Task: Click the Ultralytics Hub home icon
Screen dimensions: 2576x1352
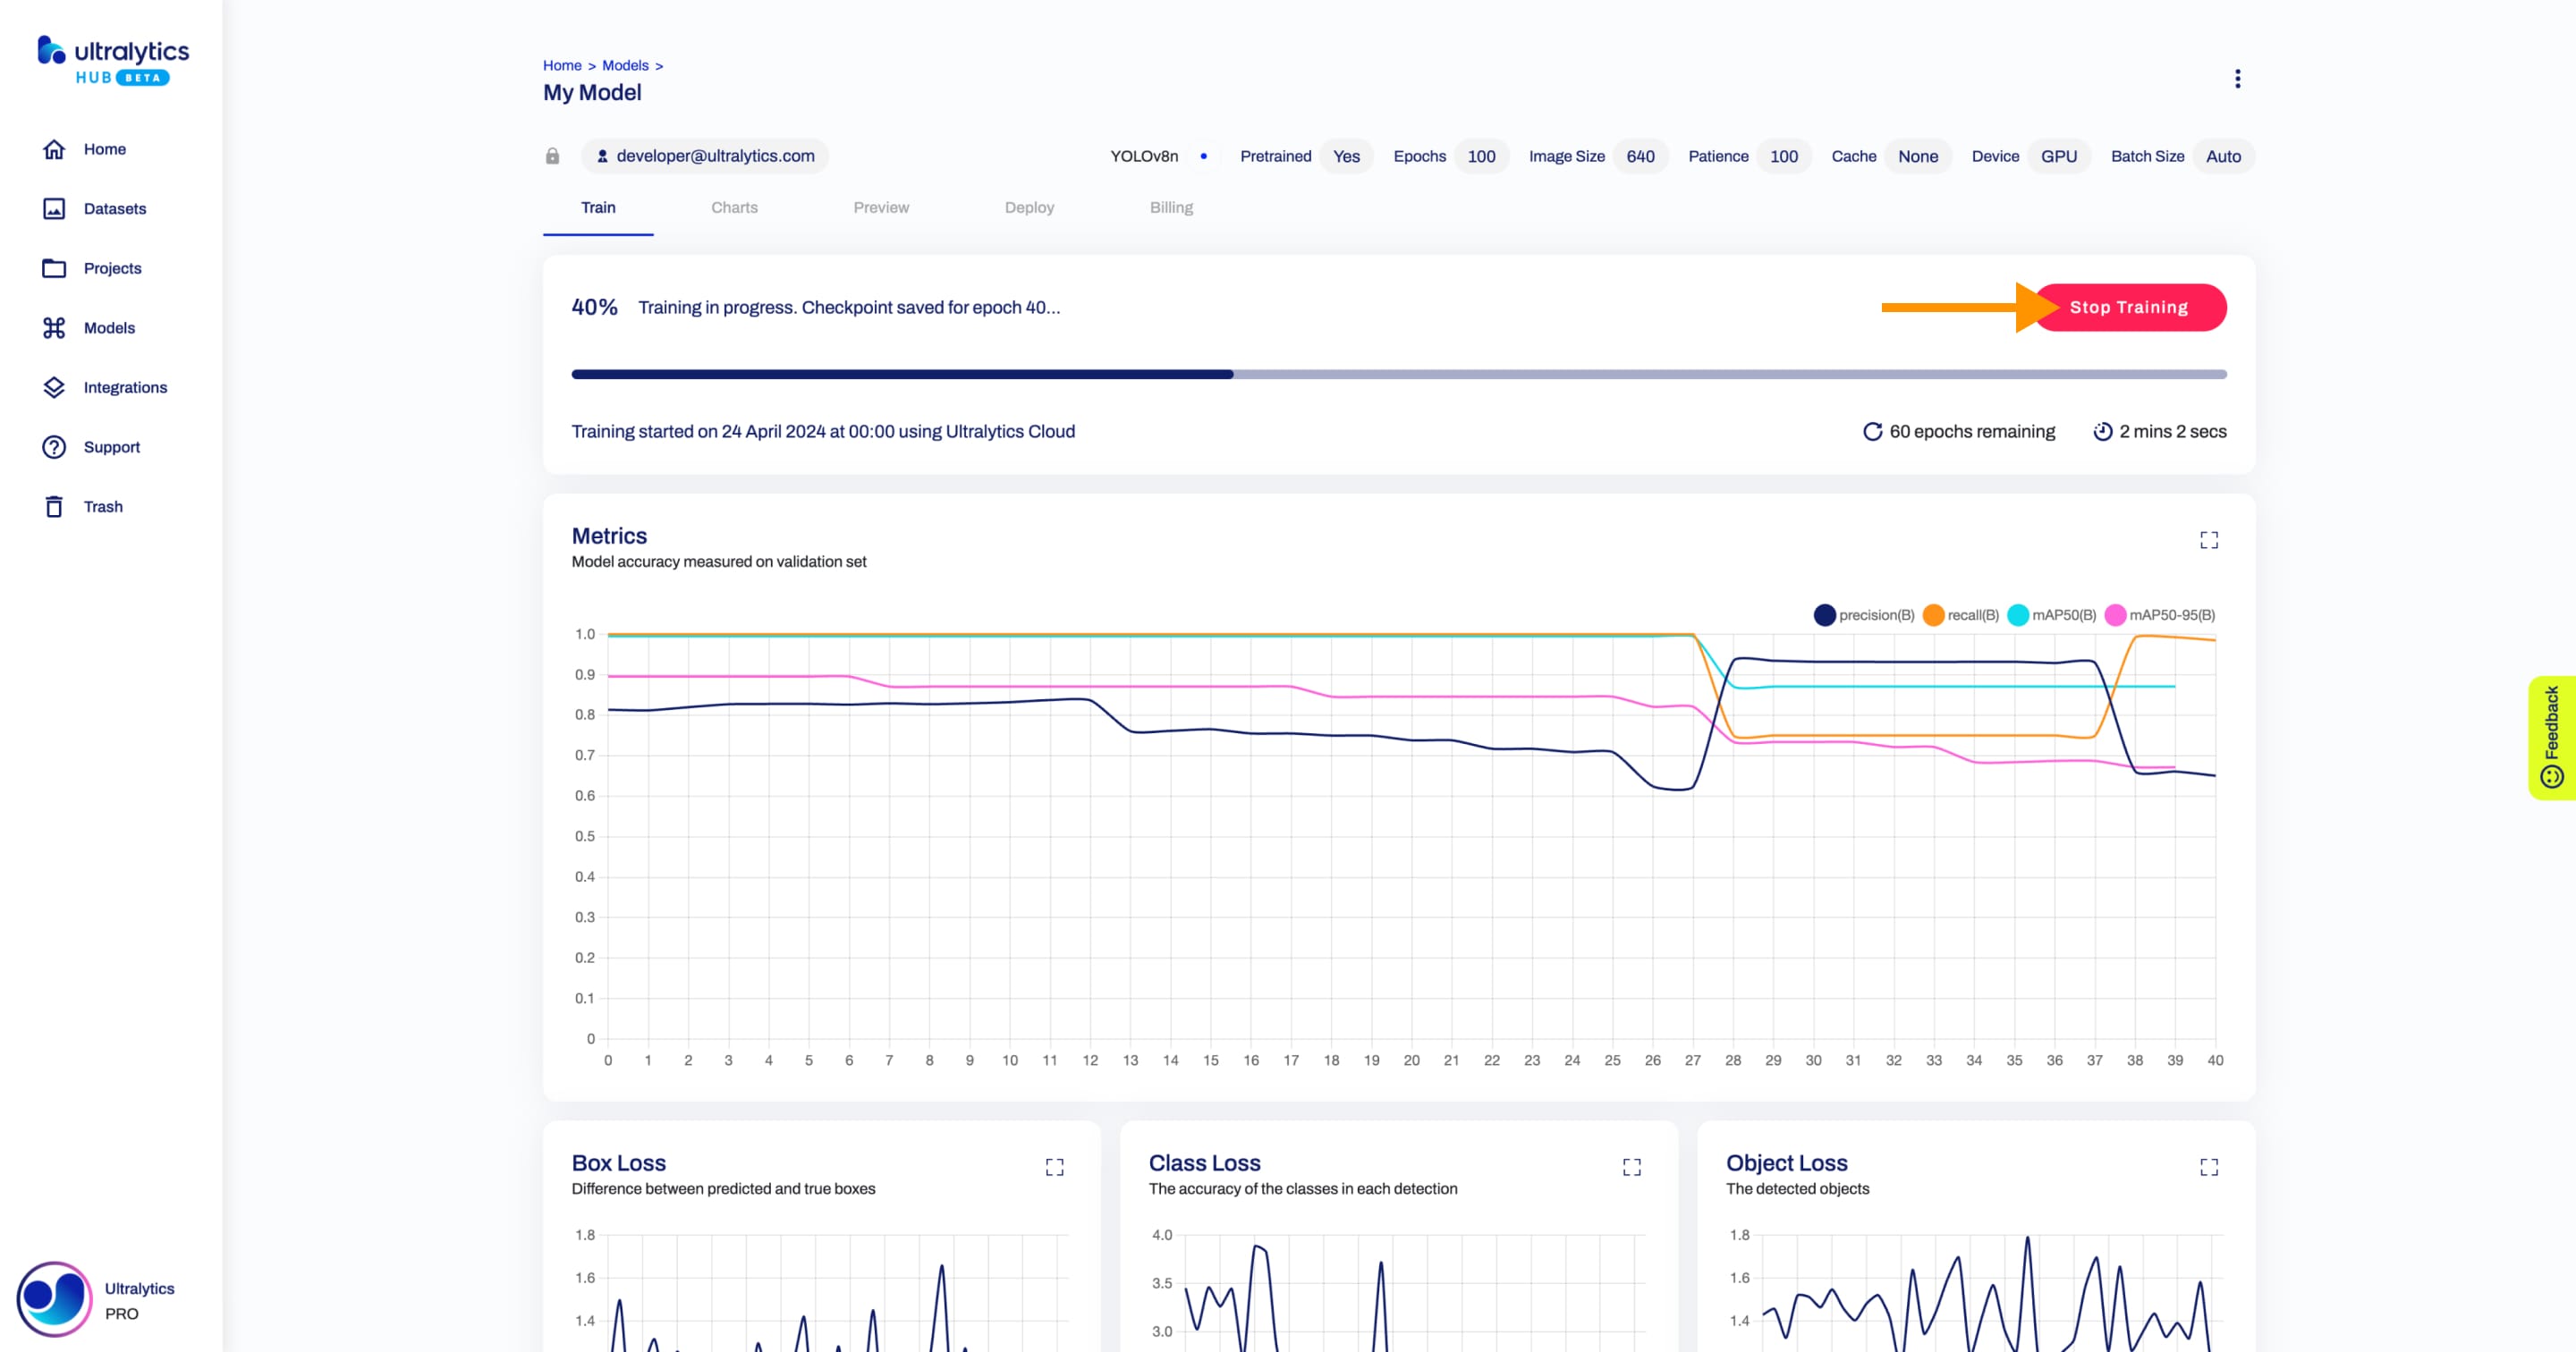Action: pyautogui.click(x=53, y=148)
